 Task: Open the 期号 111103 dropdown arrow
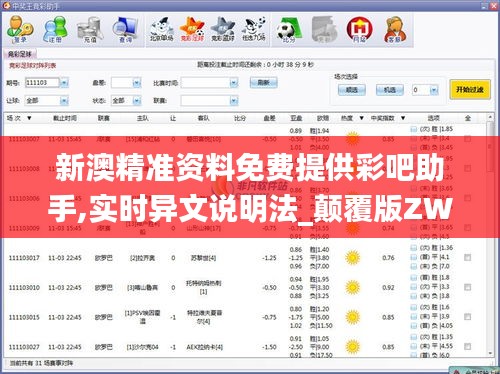click(64, 82)
